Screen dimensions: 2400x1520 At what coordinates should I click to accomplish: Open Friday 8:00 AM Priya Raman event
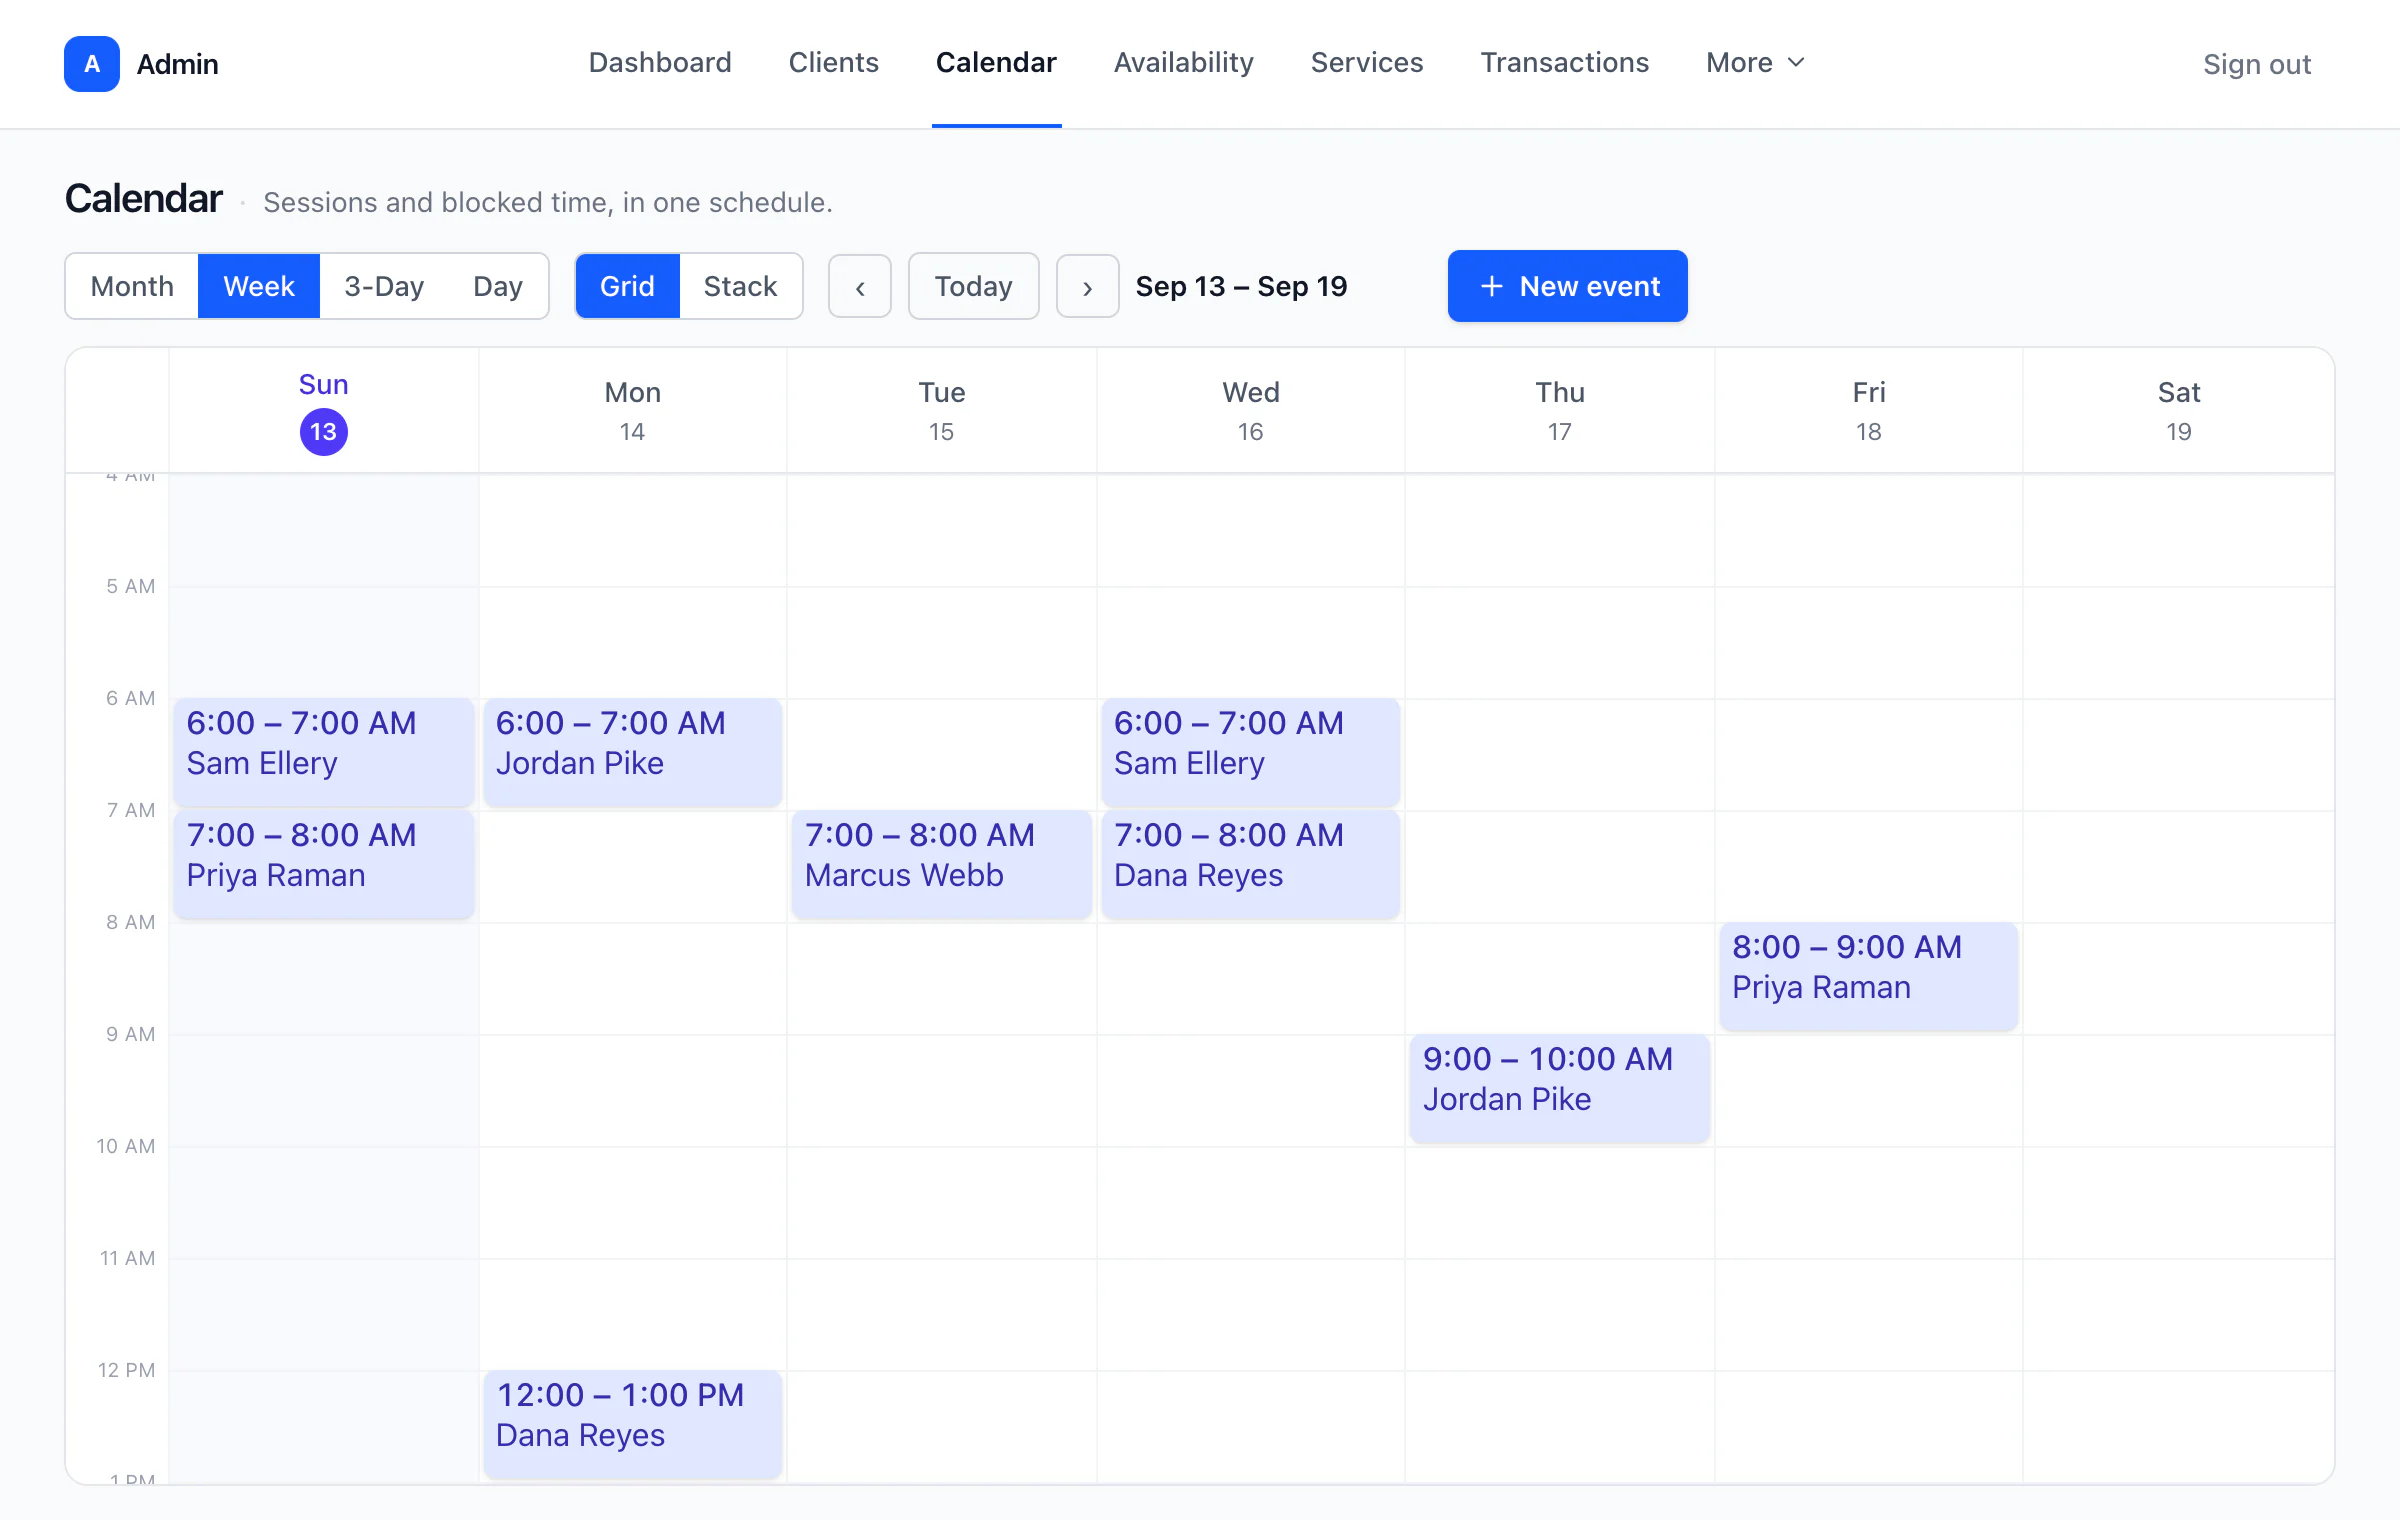[1869, 976]
